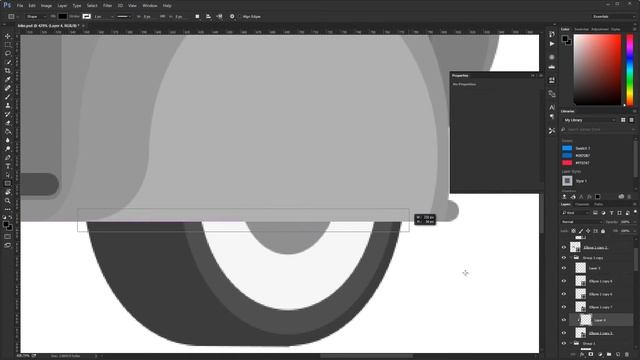
Task: Hide the Layer 4 layer
Action: (564, 320)
